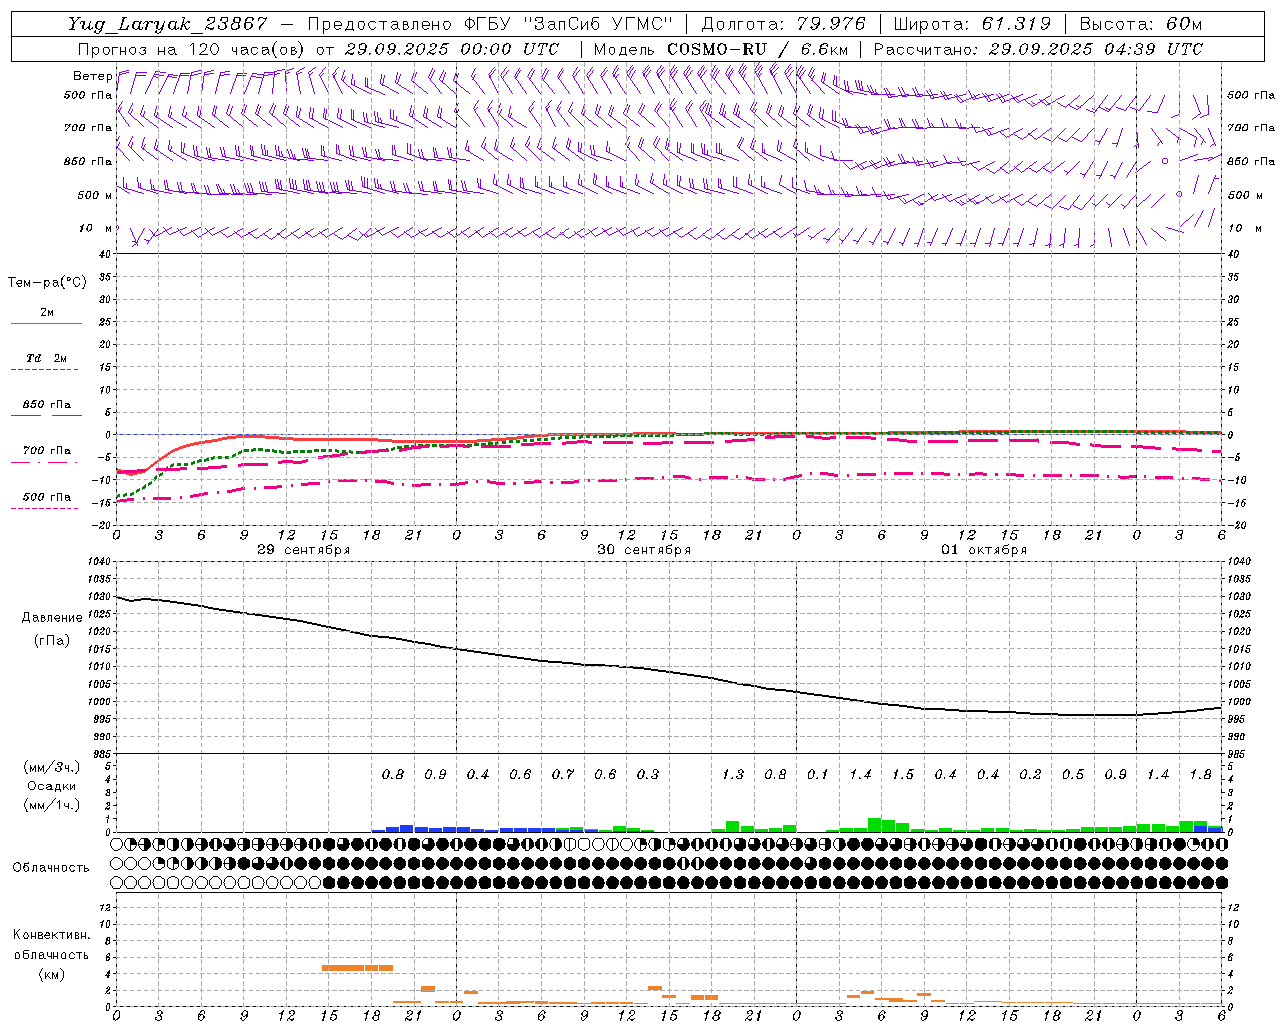Viewport: 1280px width, 1024px height.
Task: Click the text ФГБУ "ЗапСиб УГМС"
Action: coord(568,24)
